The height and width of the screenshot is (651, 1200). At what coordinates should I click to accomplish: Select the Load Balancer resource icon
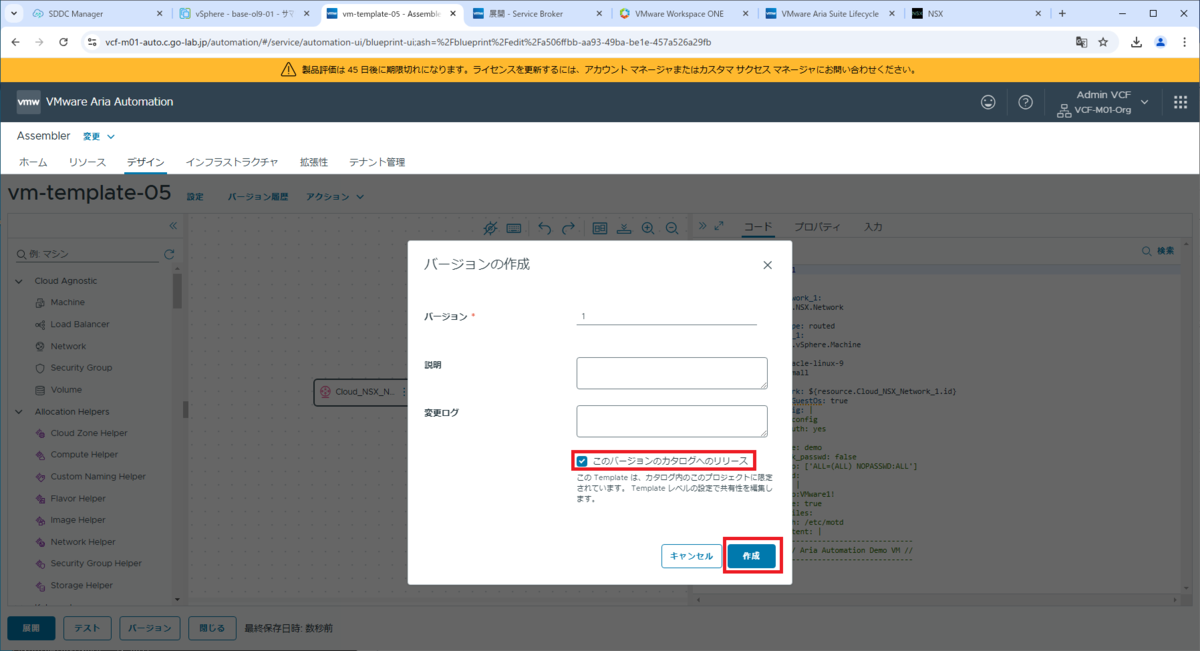pyautogui.click(x=41, y=324)
